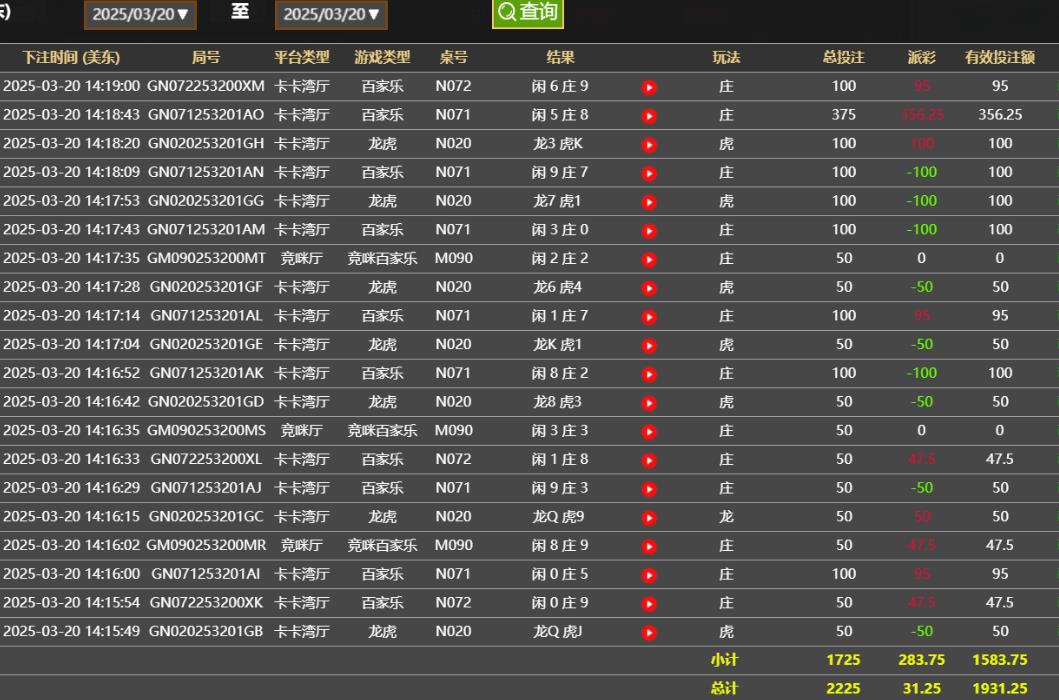This screenshot has width=1059, height=700.
Task: Click the green 查询 search button
Action: pos(528,13)
